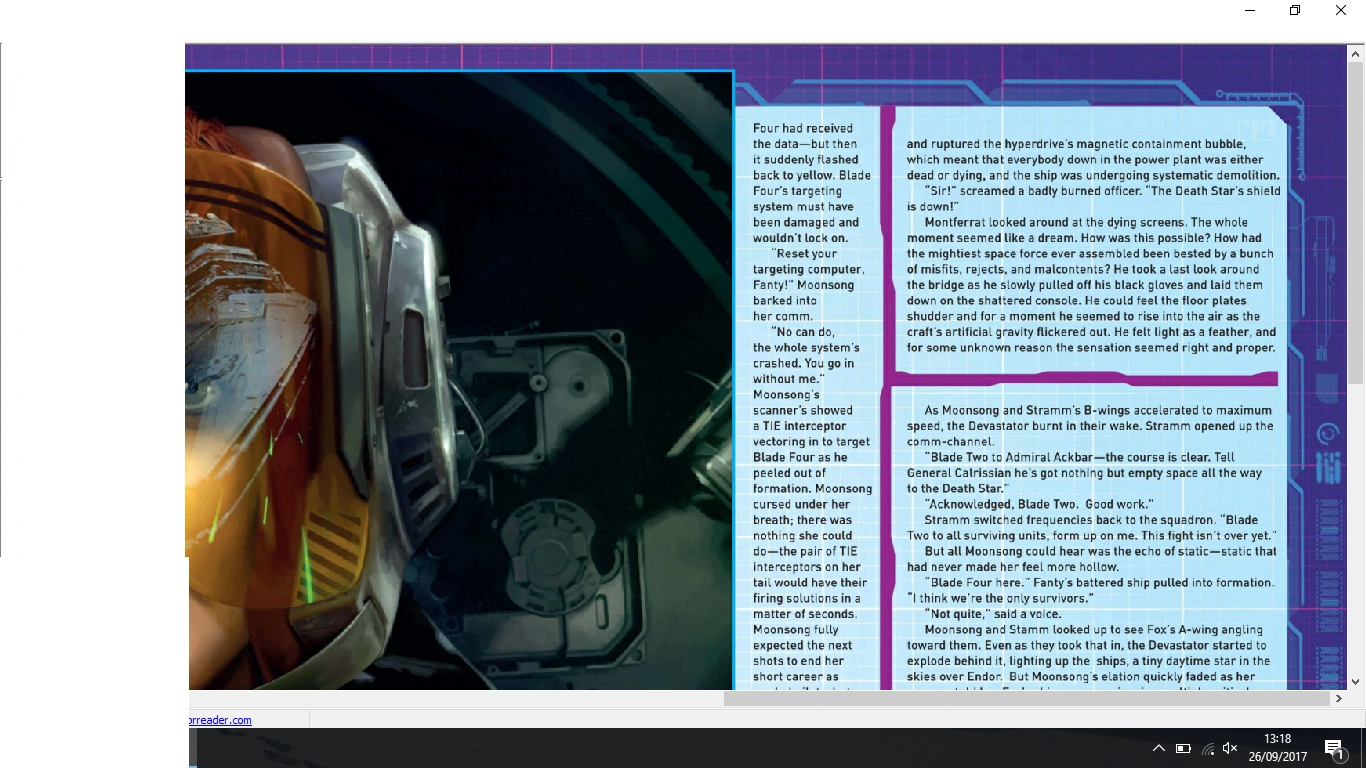Show hidden system tray icons

(x=1159, y=748)
